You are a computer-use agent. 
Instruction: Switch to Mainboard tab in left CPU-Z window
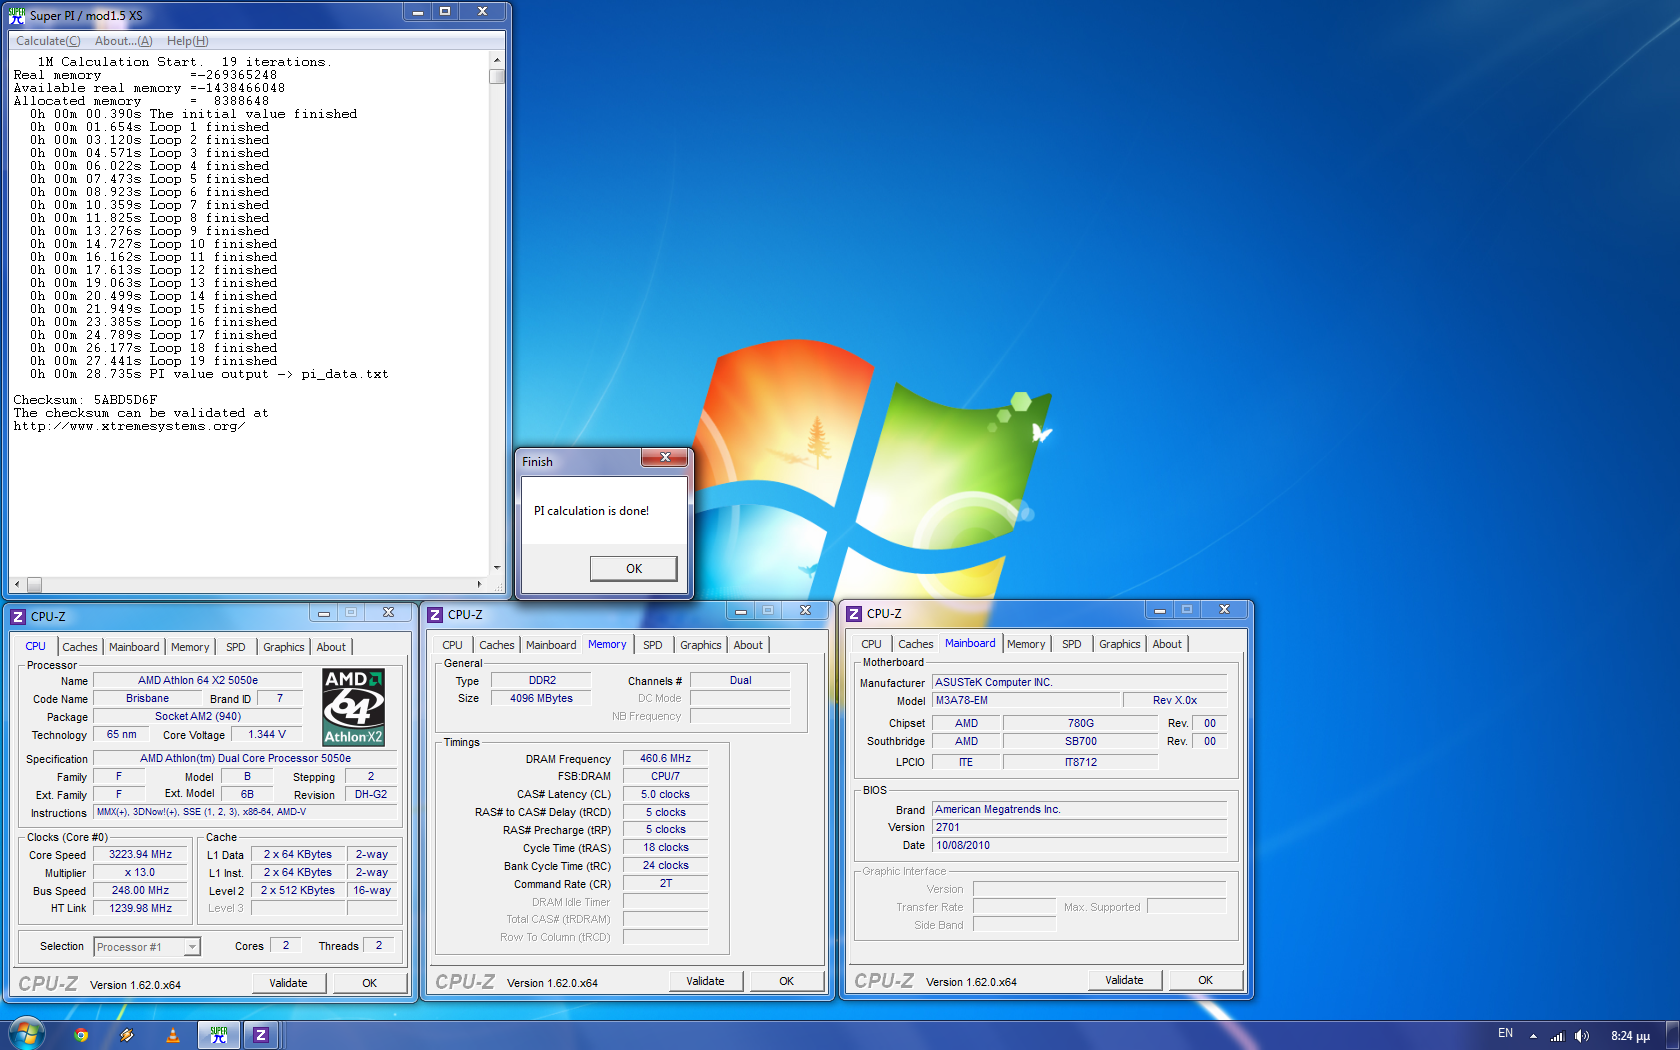coord(134,647)
